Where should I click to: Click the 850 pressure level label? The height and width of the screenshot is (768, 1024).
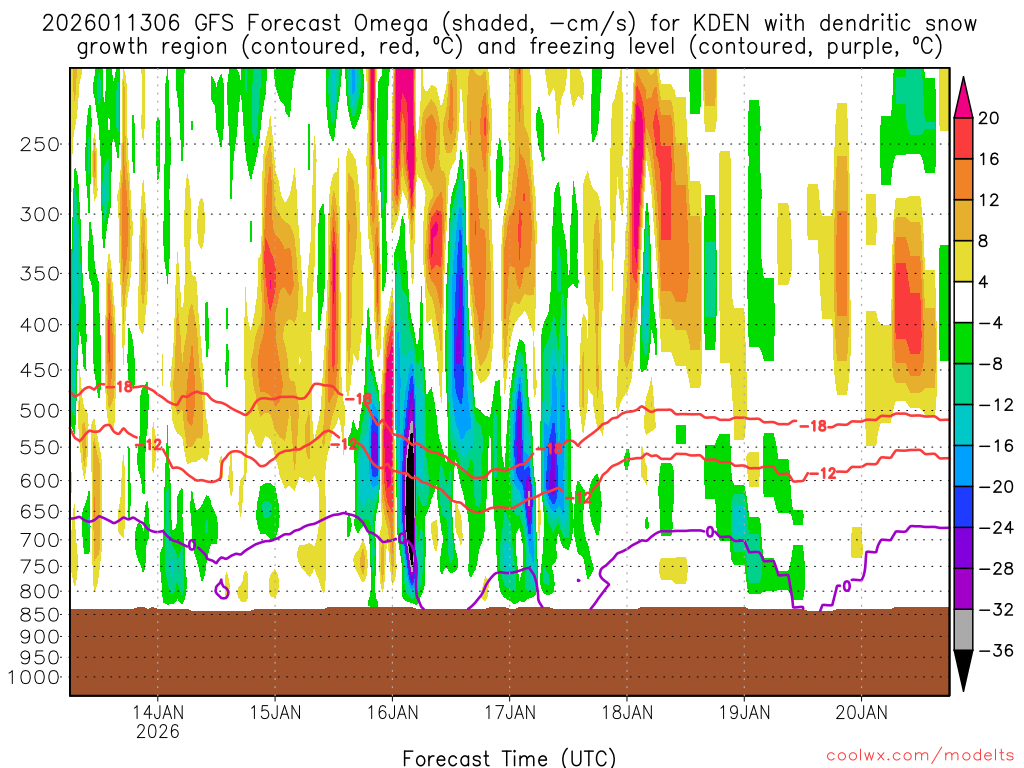(40, 615)
